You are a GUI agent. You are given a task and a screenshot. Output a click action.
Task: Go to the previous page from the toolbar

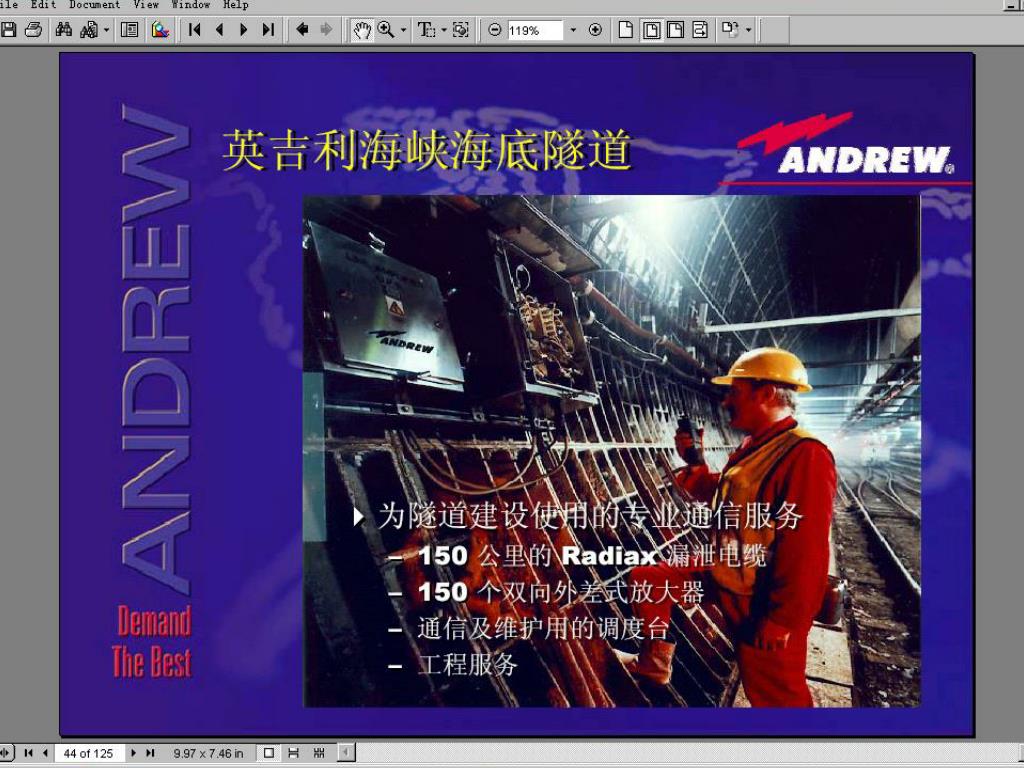pos(219,30)
